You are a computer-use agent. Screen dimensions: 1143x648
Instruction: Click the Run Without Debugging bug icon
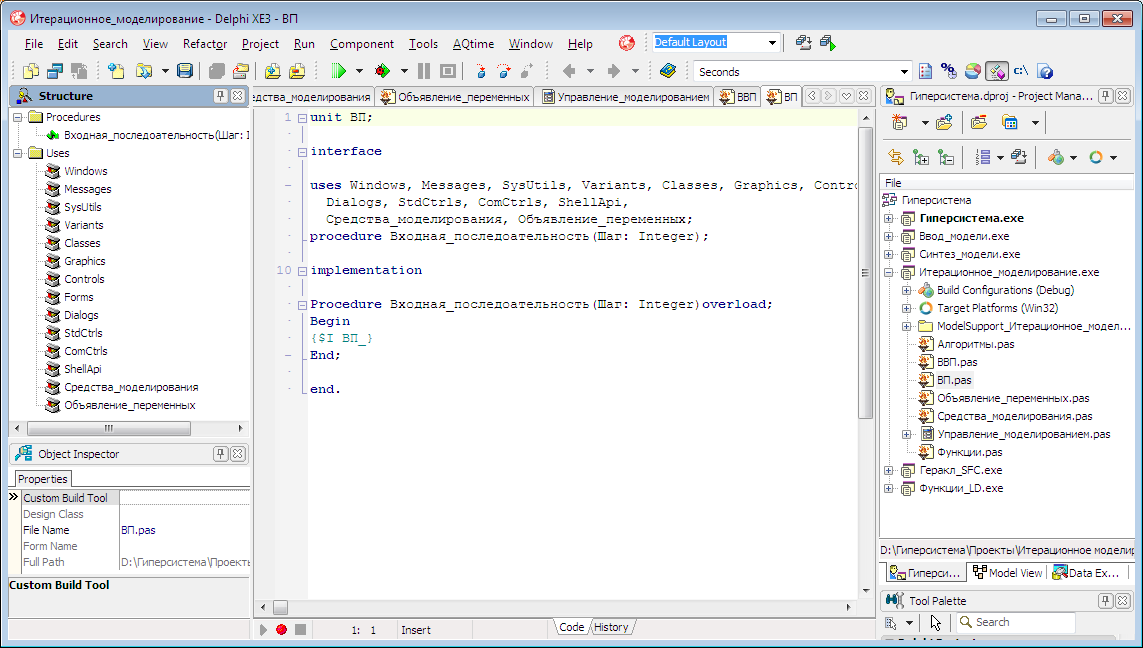pos(382,71)
